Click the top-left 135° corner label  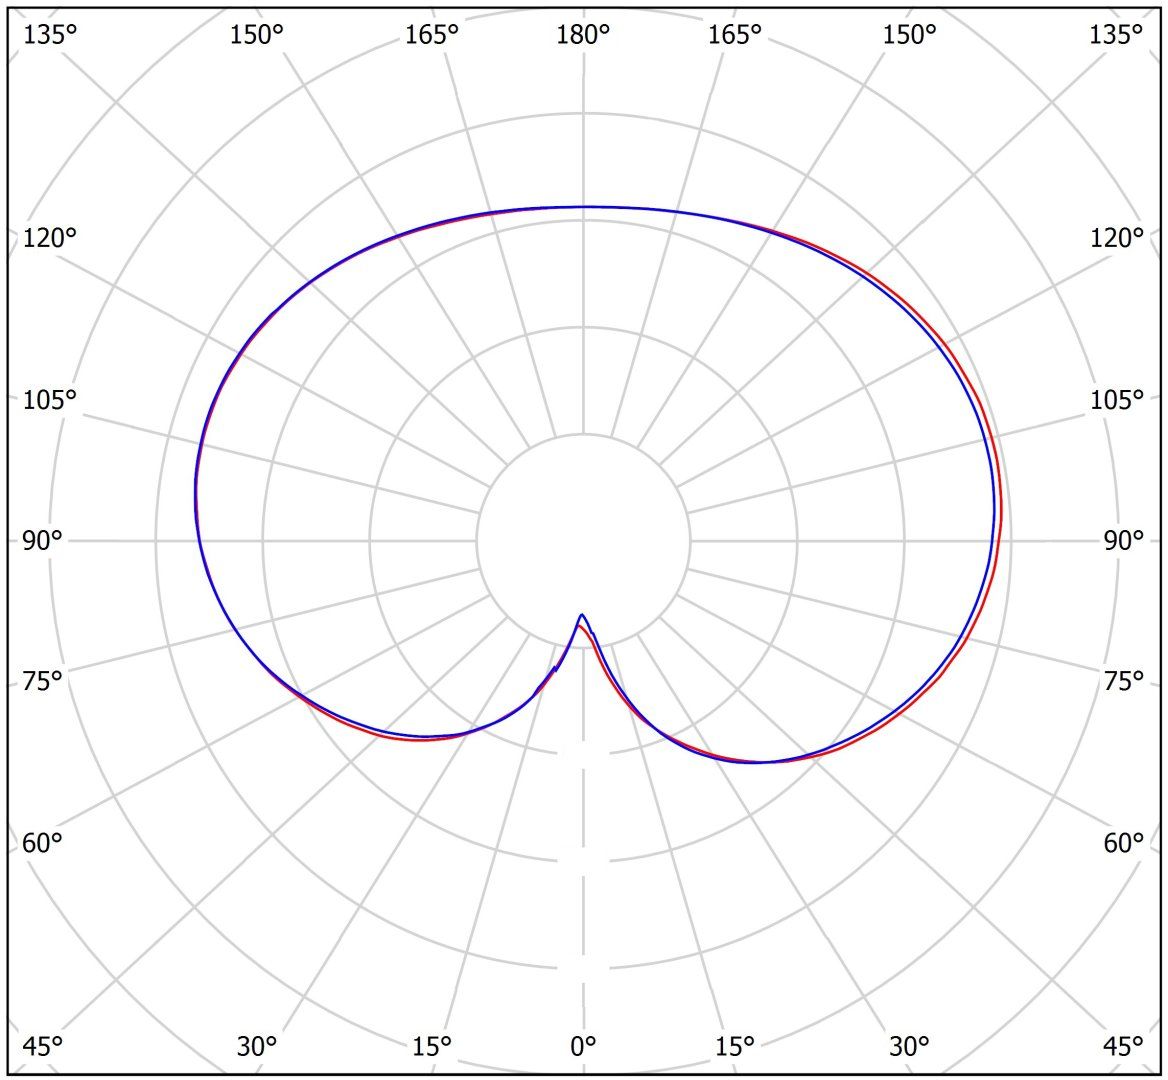tap(49, 35)
